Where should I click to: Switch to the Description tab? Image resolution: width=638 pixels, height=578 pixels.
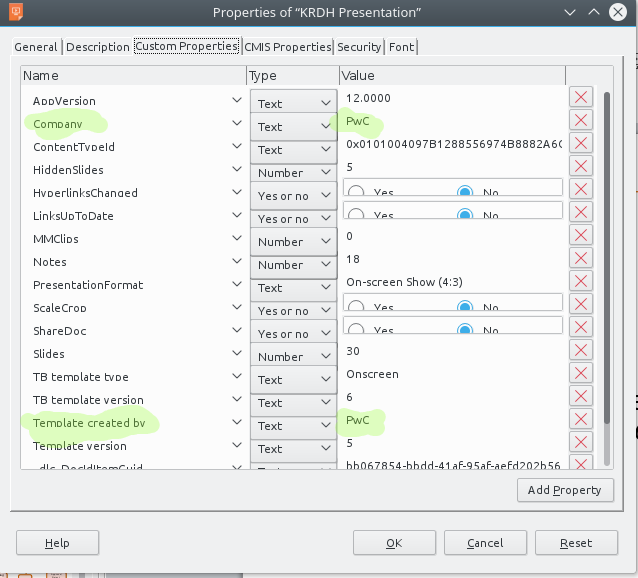pyautogui.click(x=98, y=47)
